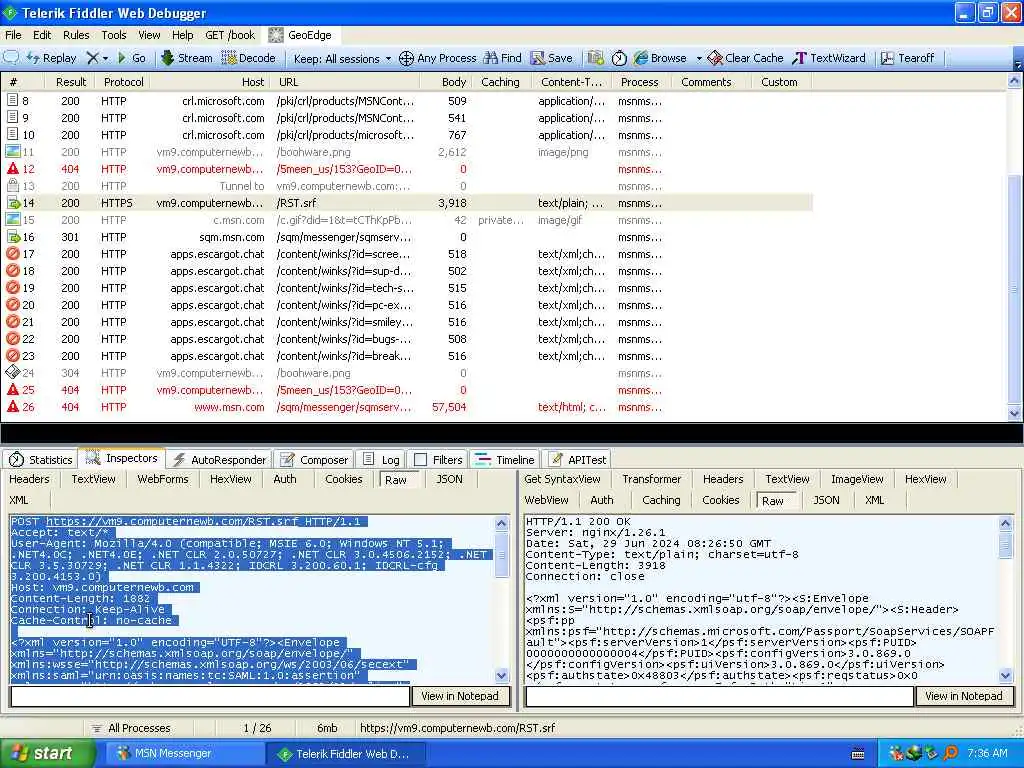
Task: Switch to the Statistics tab
Action: [x=40, y=460]
